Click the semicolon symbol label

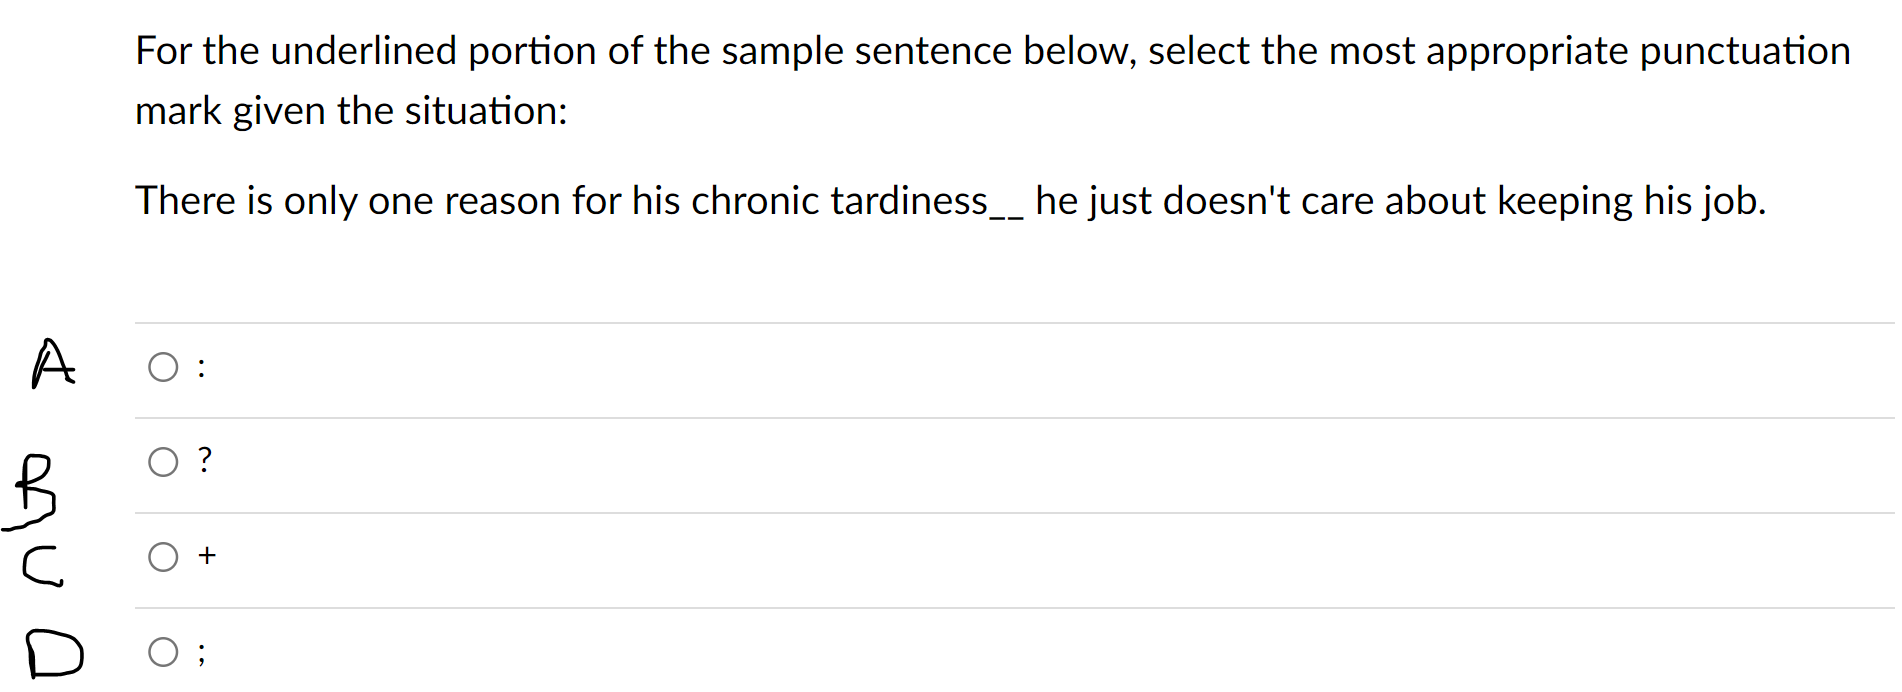point(200,652)
